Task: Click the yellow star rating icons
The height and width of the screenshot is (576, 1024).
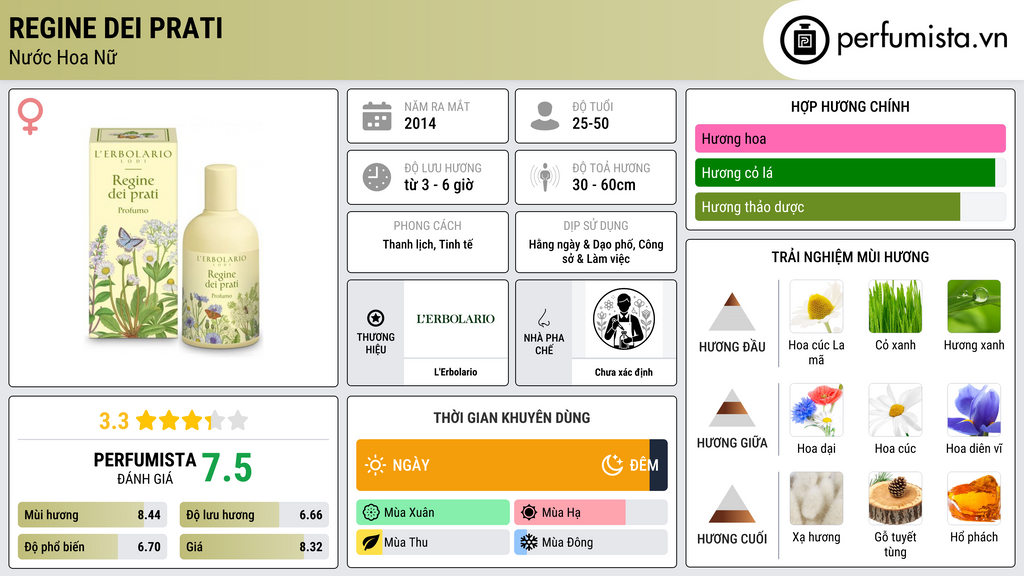Action: pyautogui.click(x=192, y=420)
